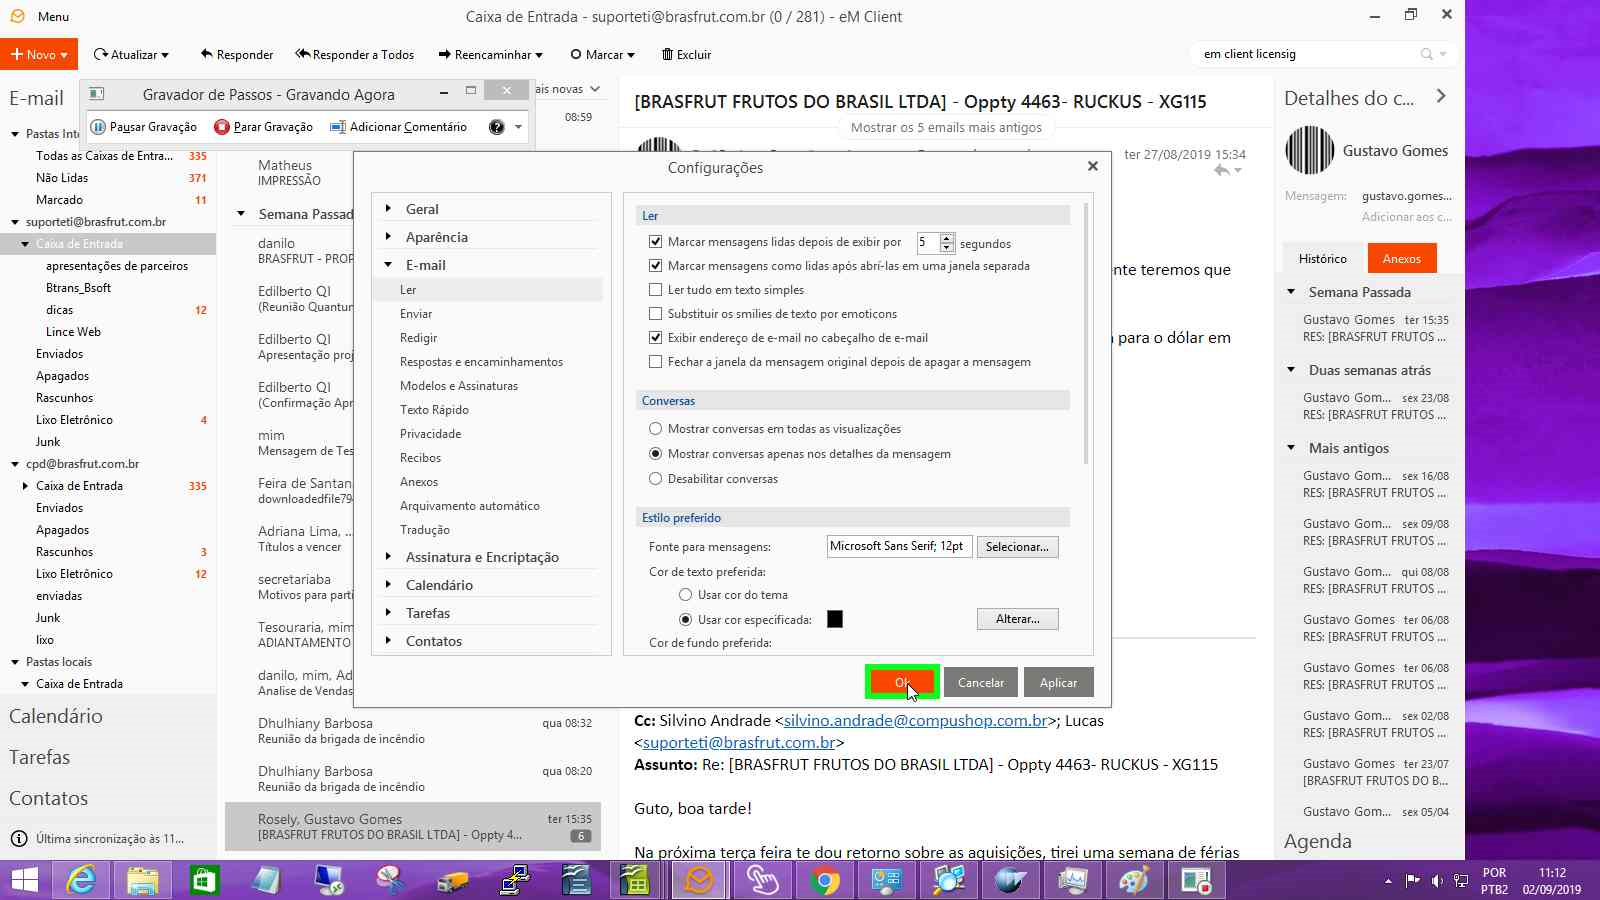
Task: Click OK in Configurações dialog
Action: point(902,682)
